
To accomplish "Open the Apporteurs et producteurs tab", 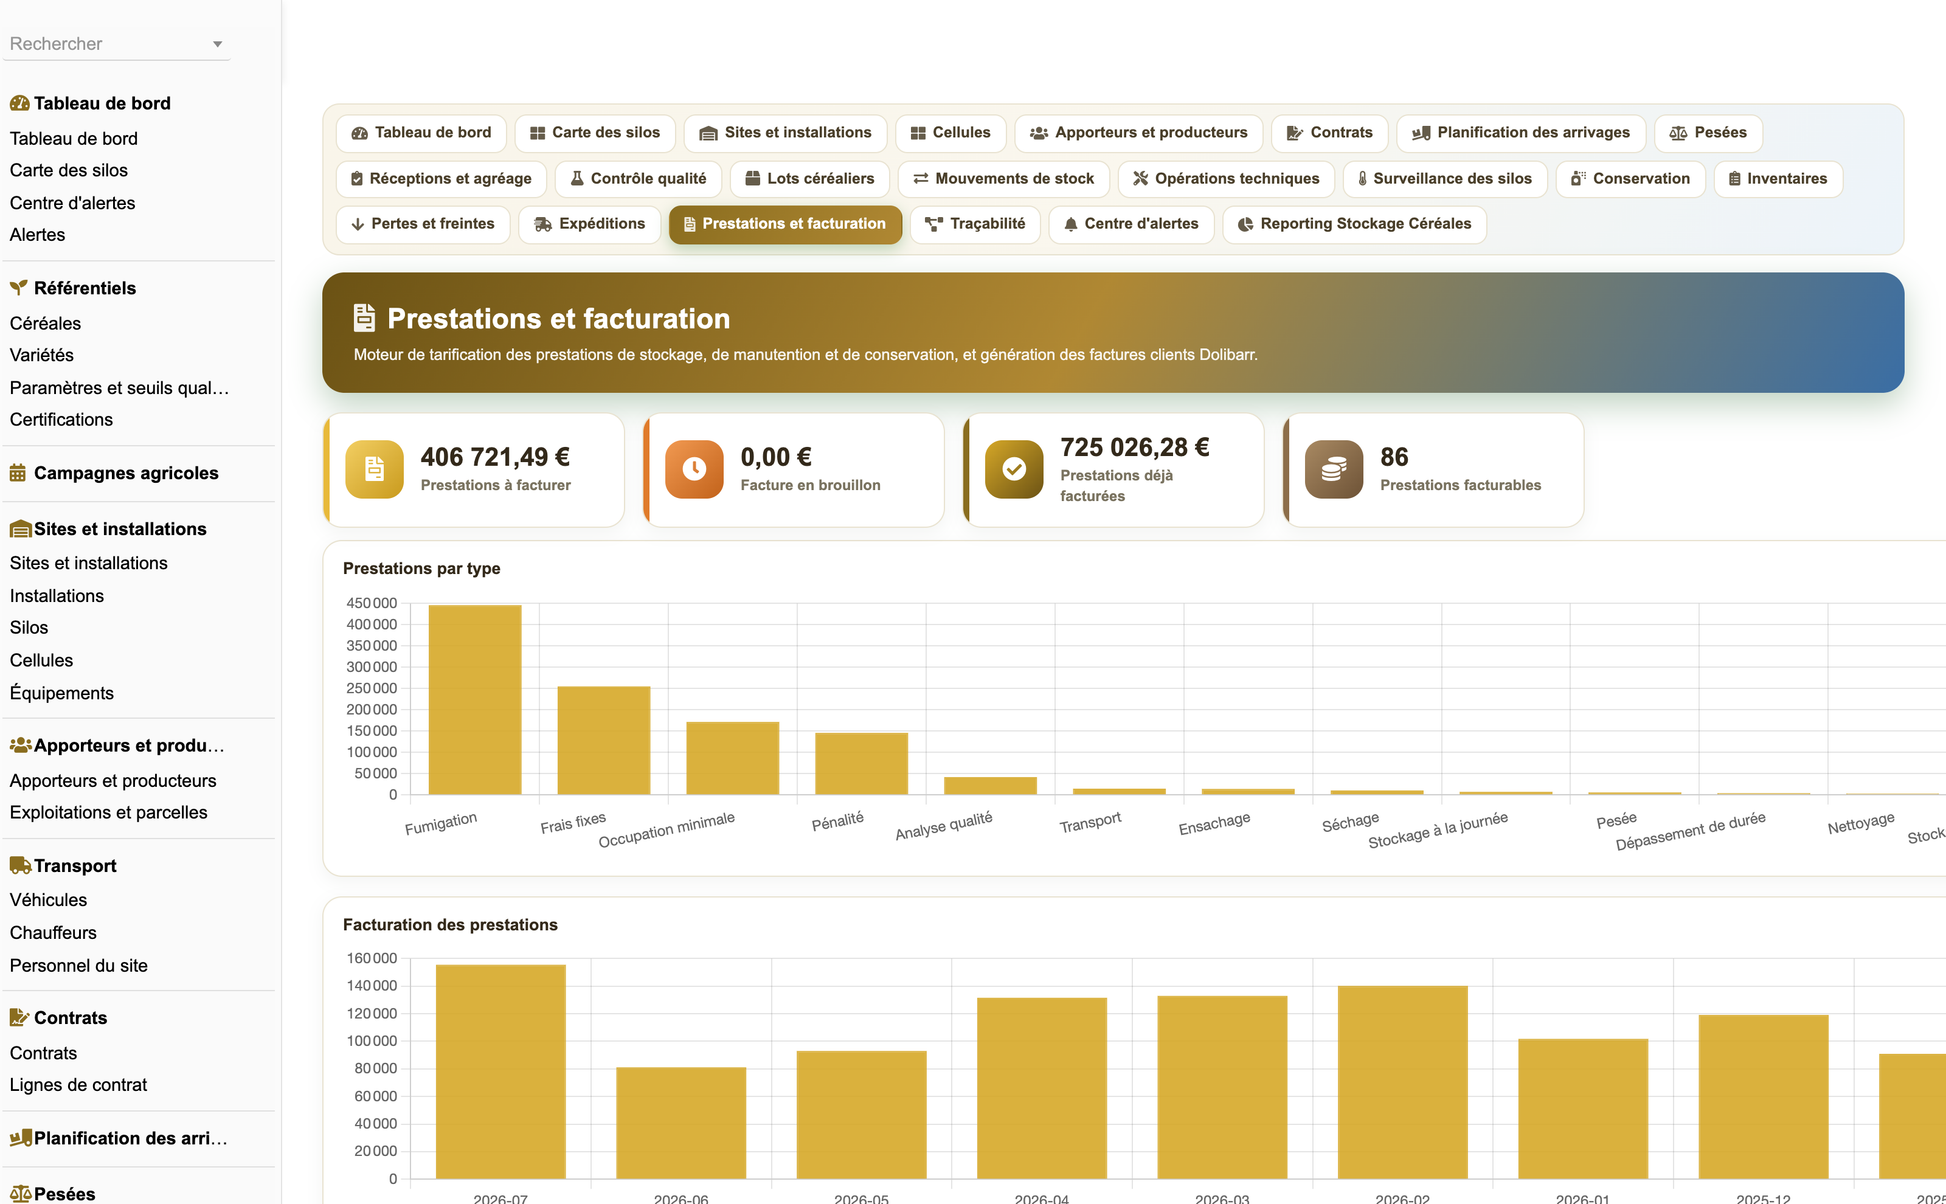I will [1138, 133].
